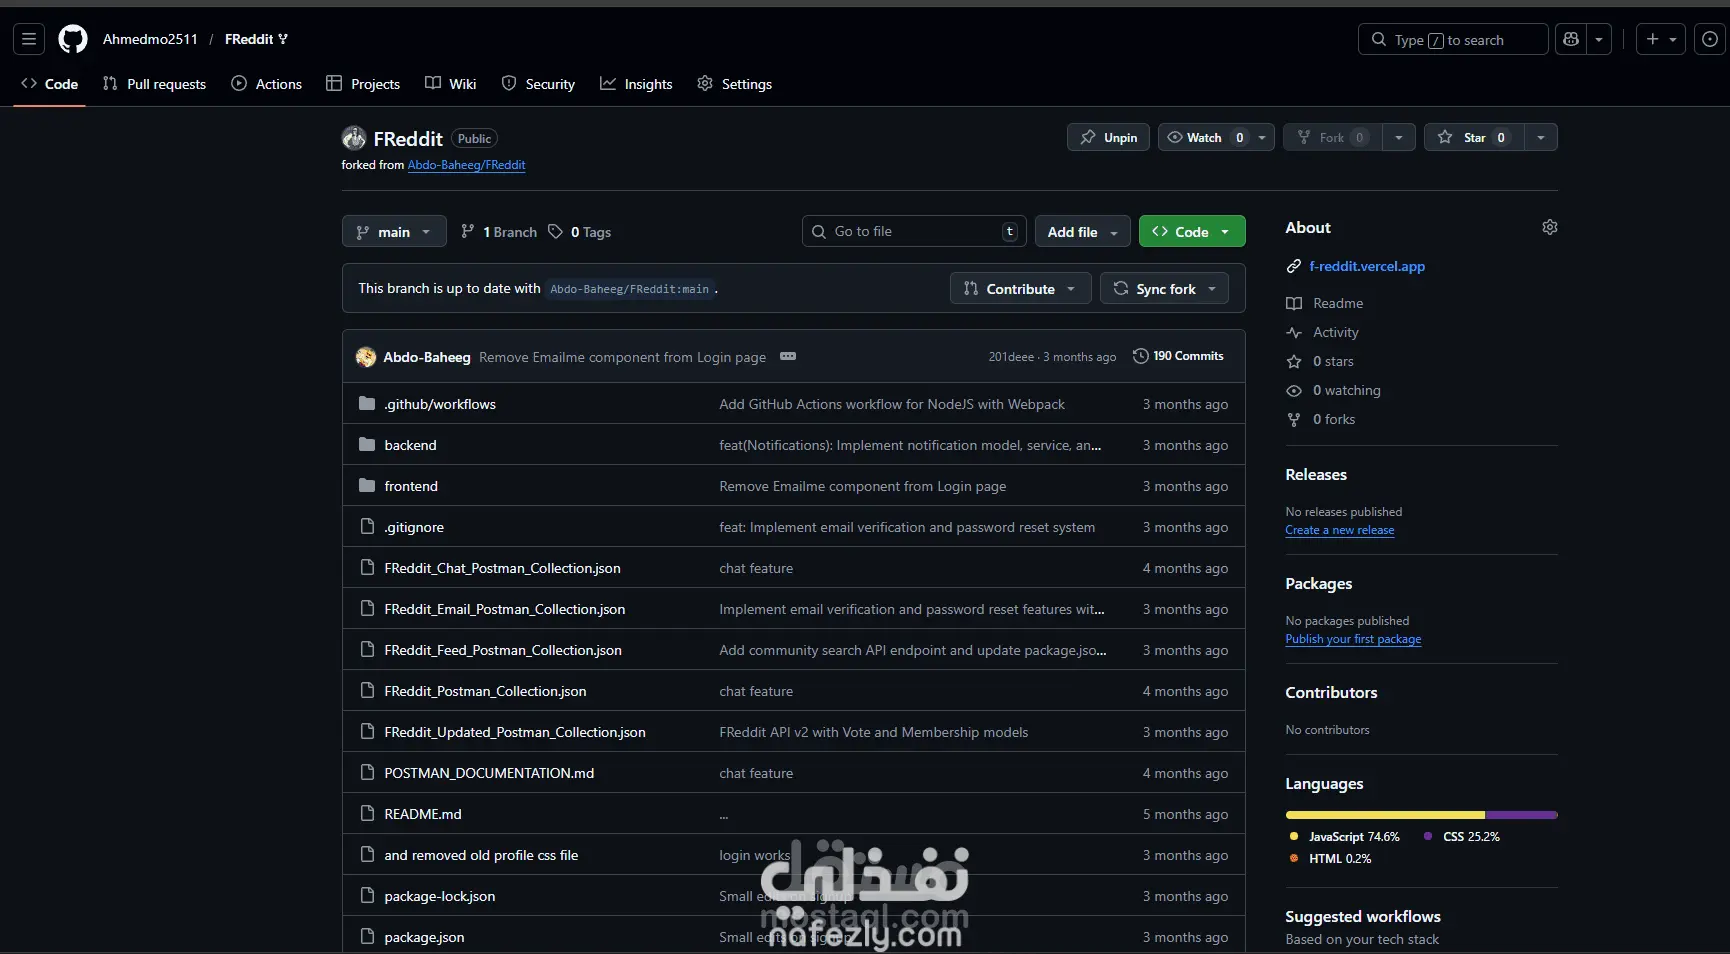Image resolution: width=1730 pixels, height=954 pixels.
Task: Open the Abdo-Baheeg/FReddit:main compare label
Action: click(629, 289)
